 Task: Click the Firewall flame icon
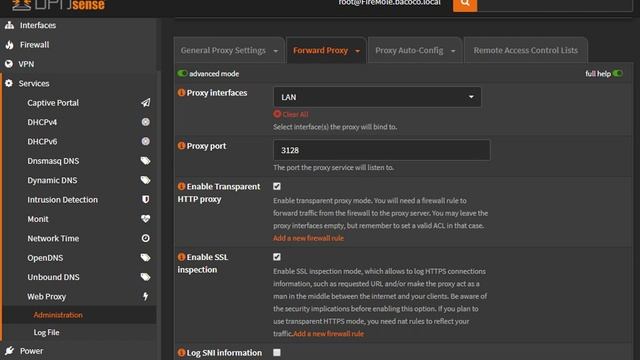[9, 45]
